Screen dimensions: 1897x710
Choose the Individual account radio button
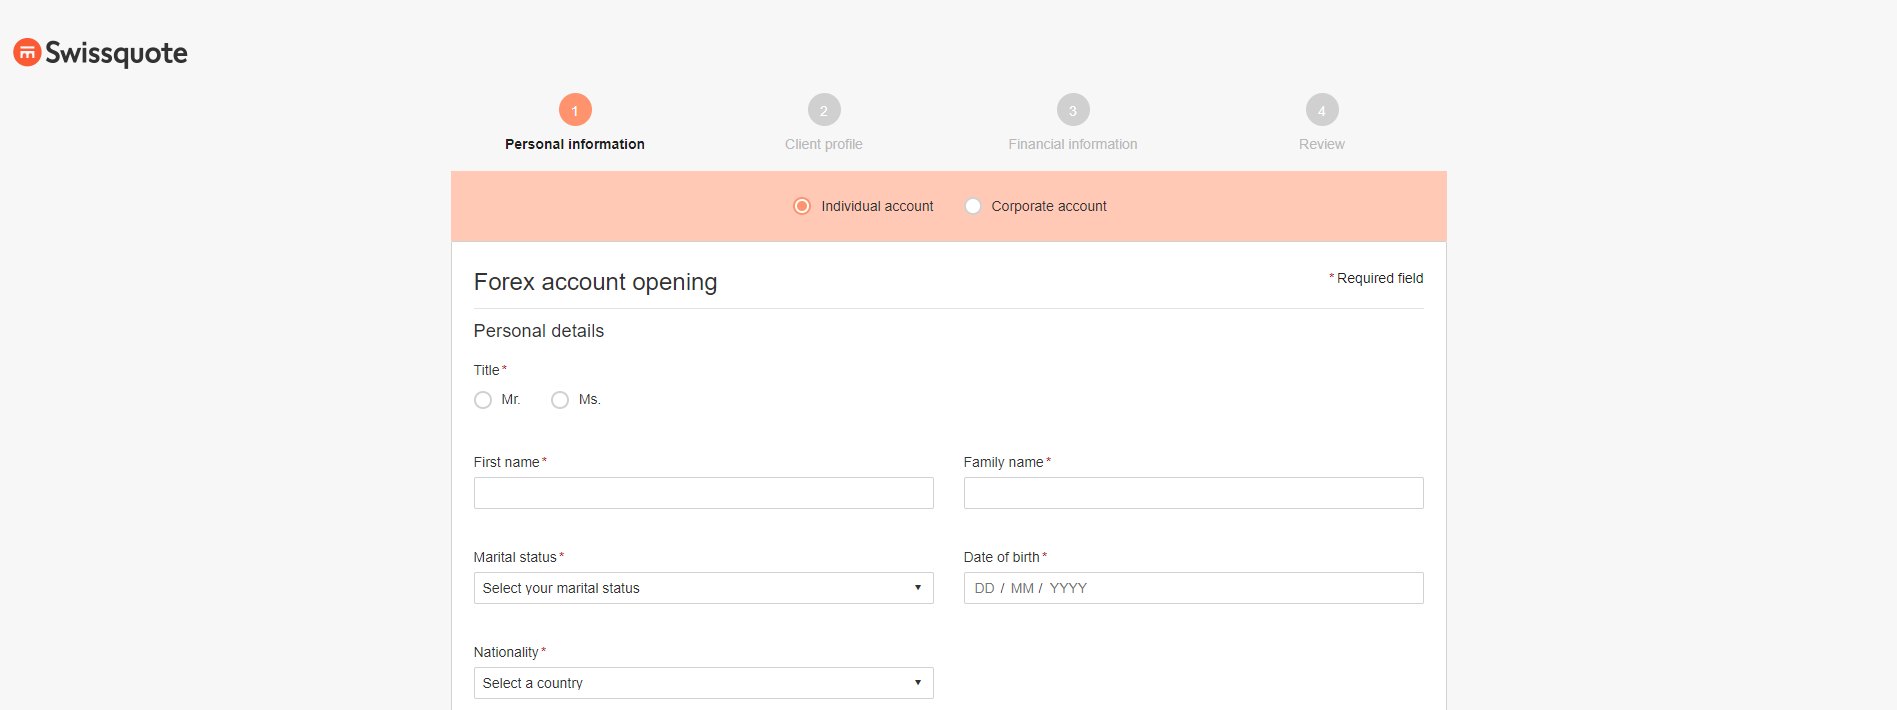[x=802, y=206]
